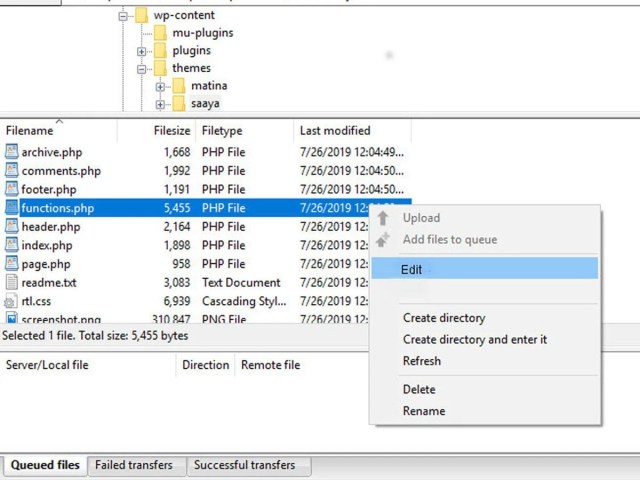Click the Direction column header

[205, 365]
